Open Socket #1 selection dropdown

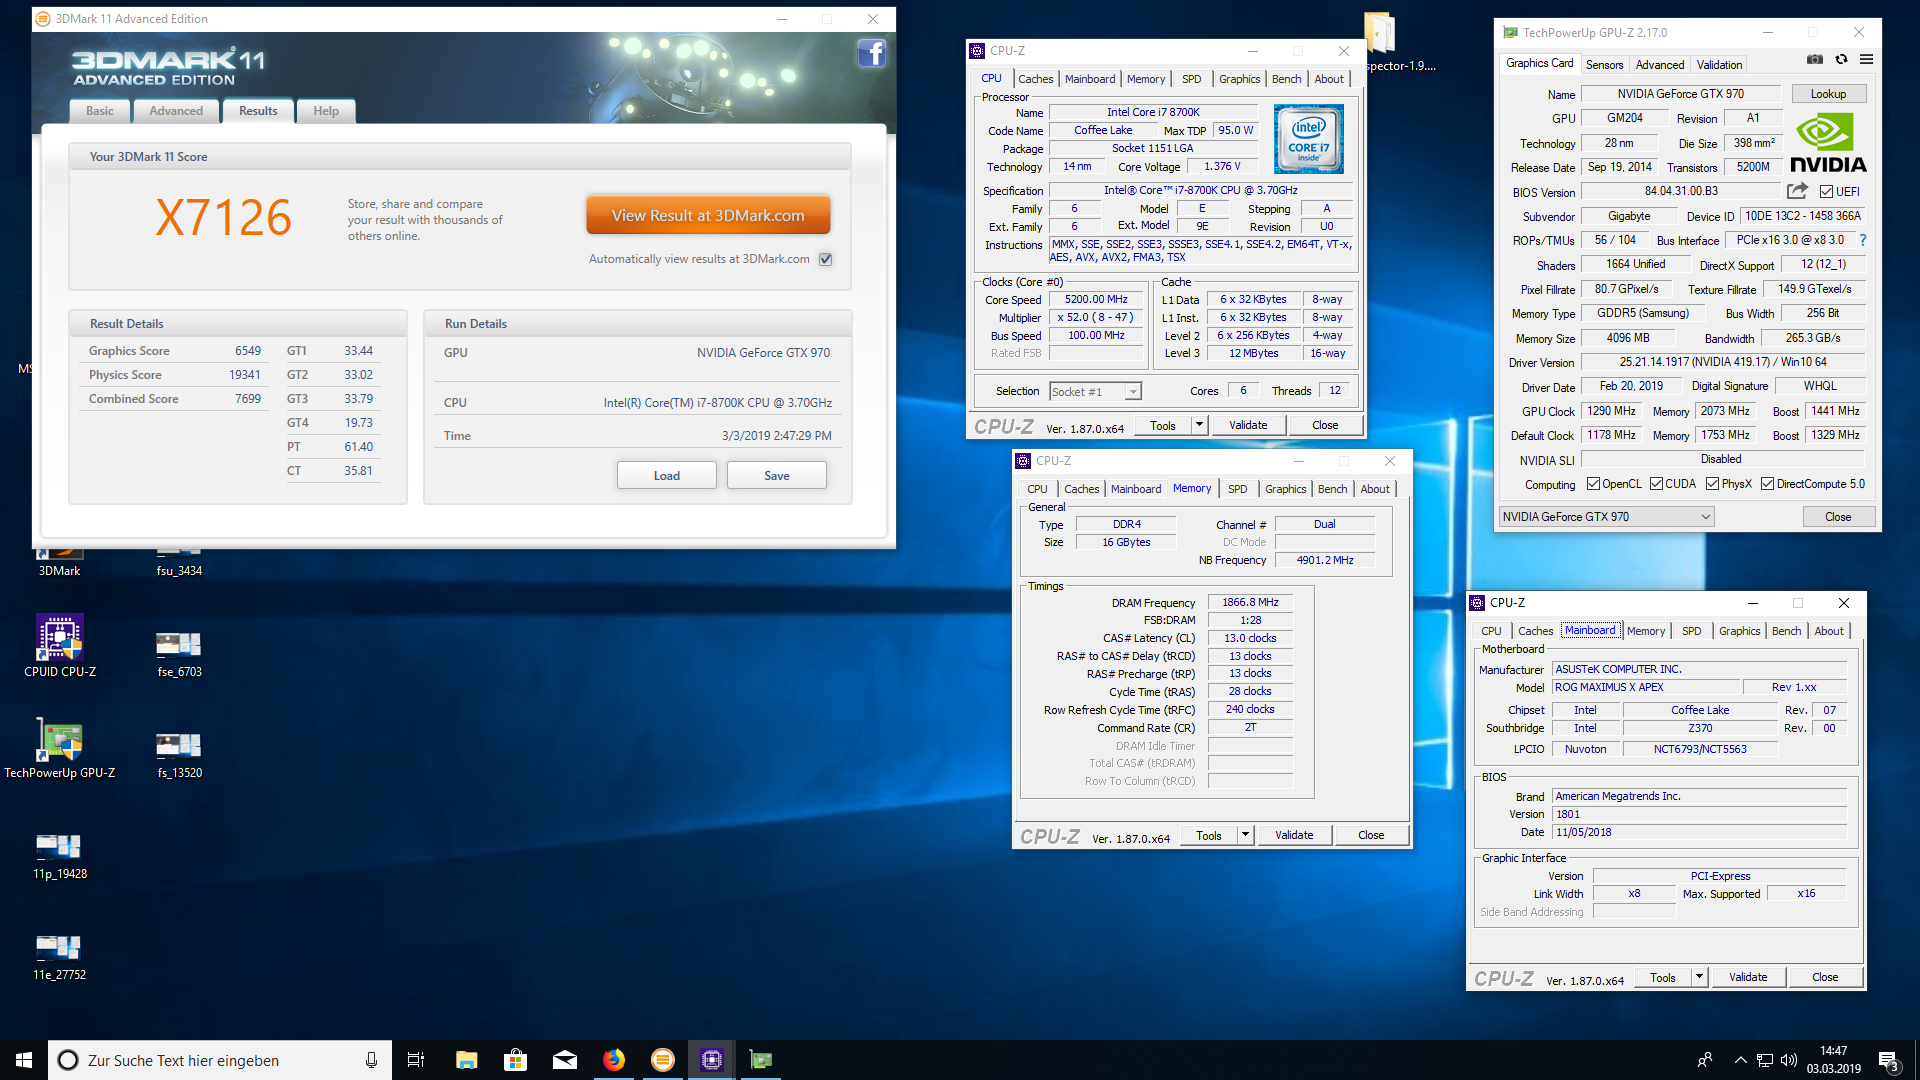[1095, 392]
